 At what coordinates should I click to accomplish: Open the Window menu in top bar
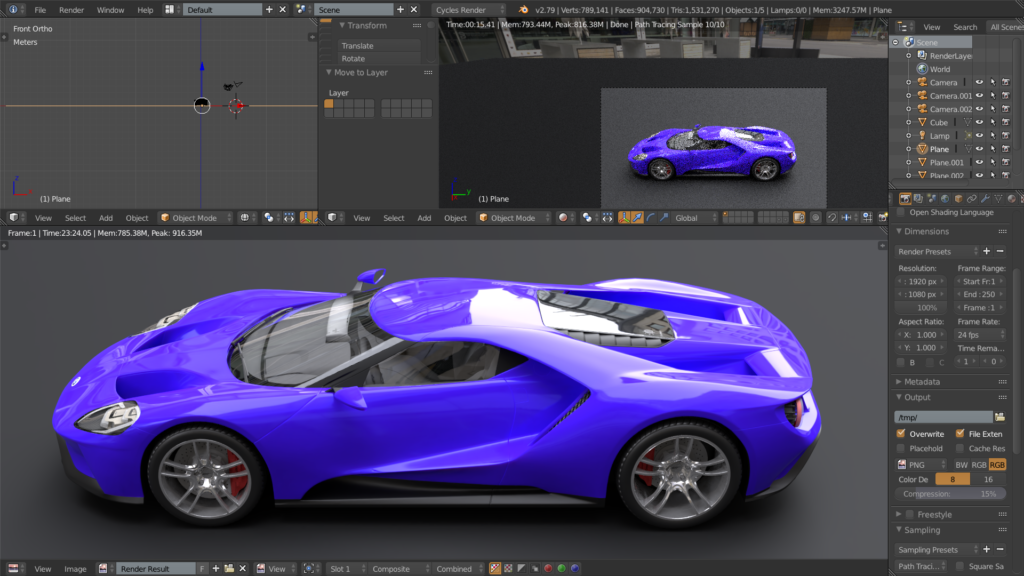coord(110,9)
